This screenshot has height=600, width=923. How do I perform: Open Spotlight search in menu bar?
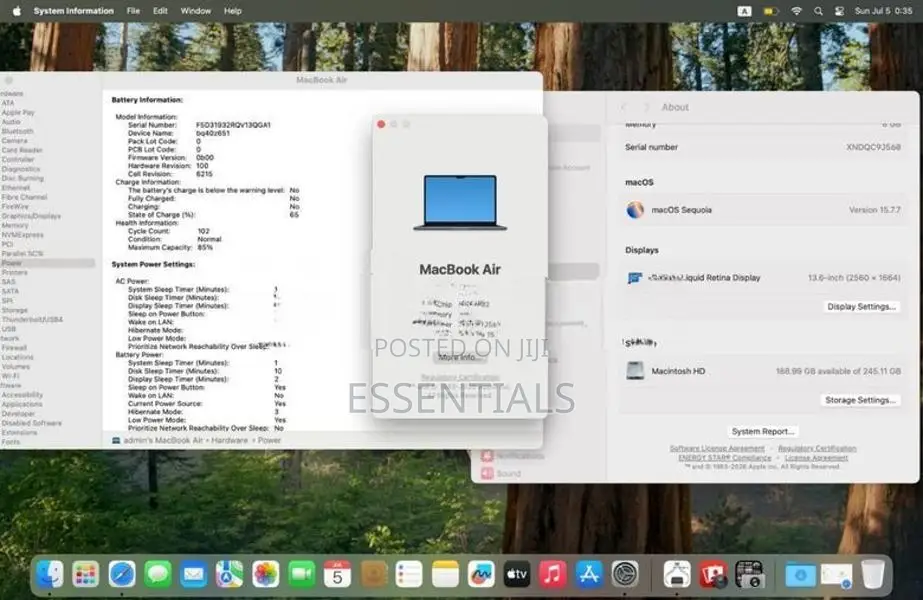click(x=818, y=11)
